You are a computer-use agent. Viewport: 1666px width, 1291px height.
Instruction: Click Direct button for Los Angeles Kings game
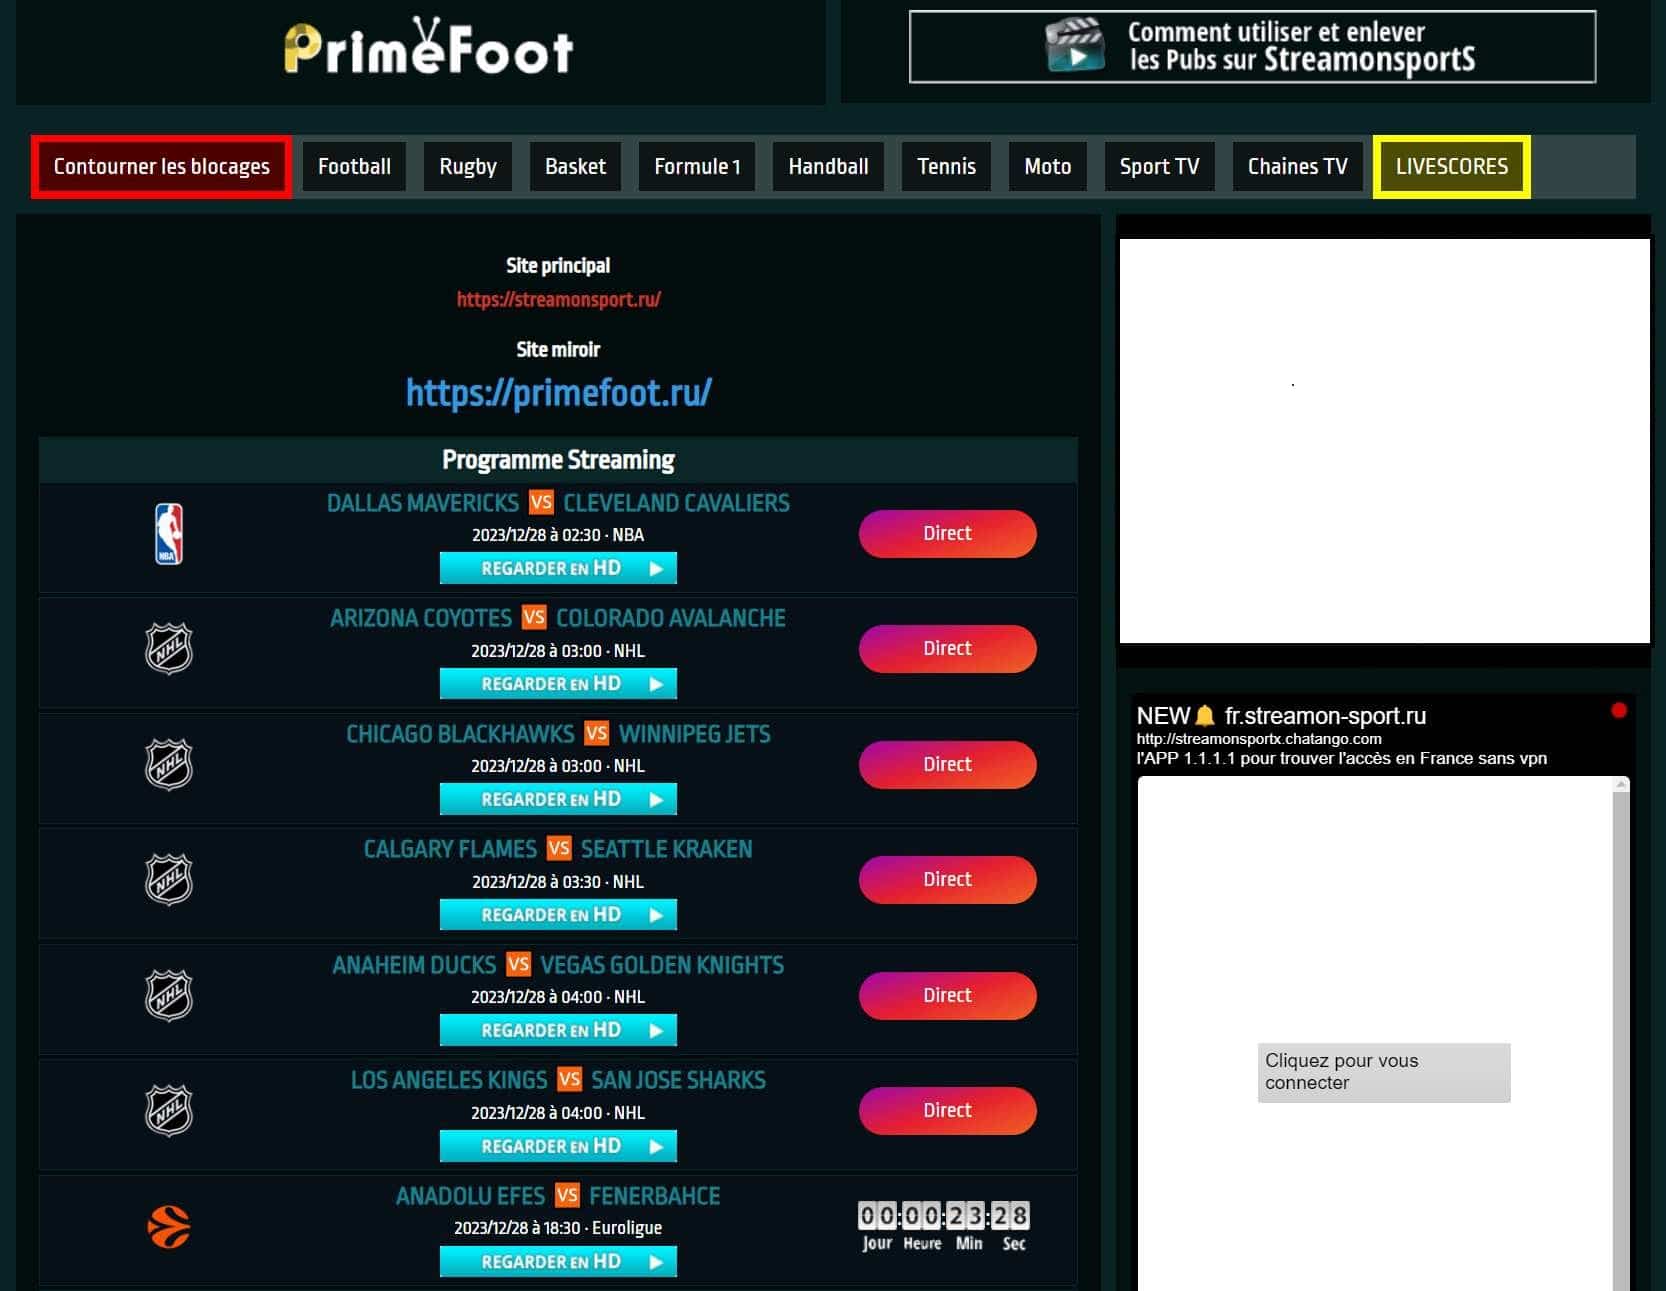947,1111
